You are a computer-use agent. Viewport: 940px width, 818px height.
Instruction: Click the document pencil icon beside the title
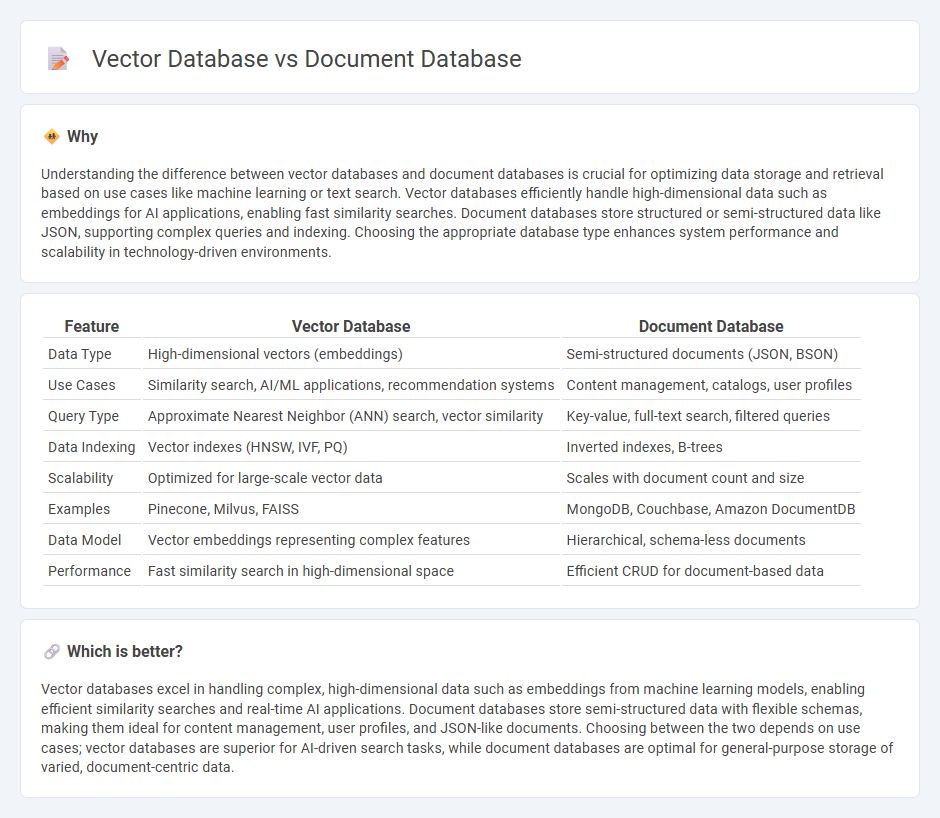[x=58, y=59]
